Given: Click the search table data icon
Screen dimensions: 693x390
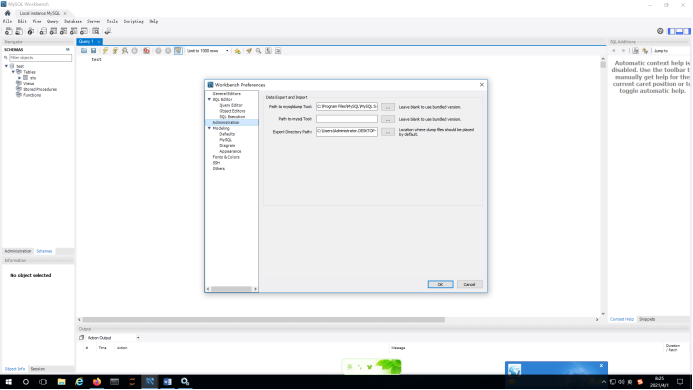Looking at the screenshot, I should (95, 31).
